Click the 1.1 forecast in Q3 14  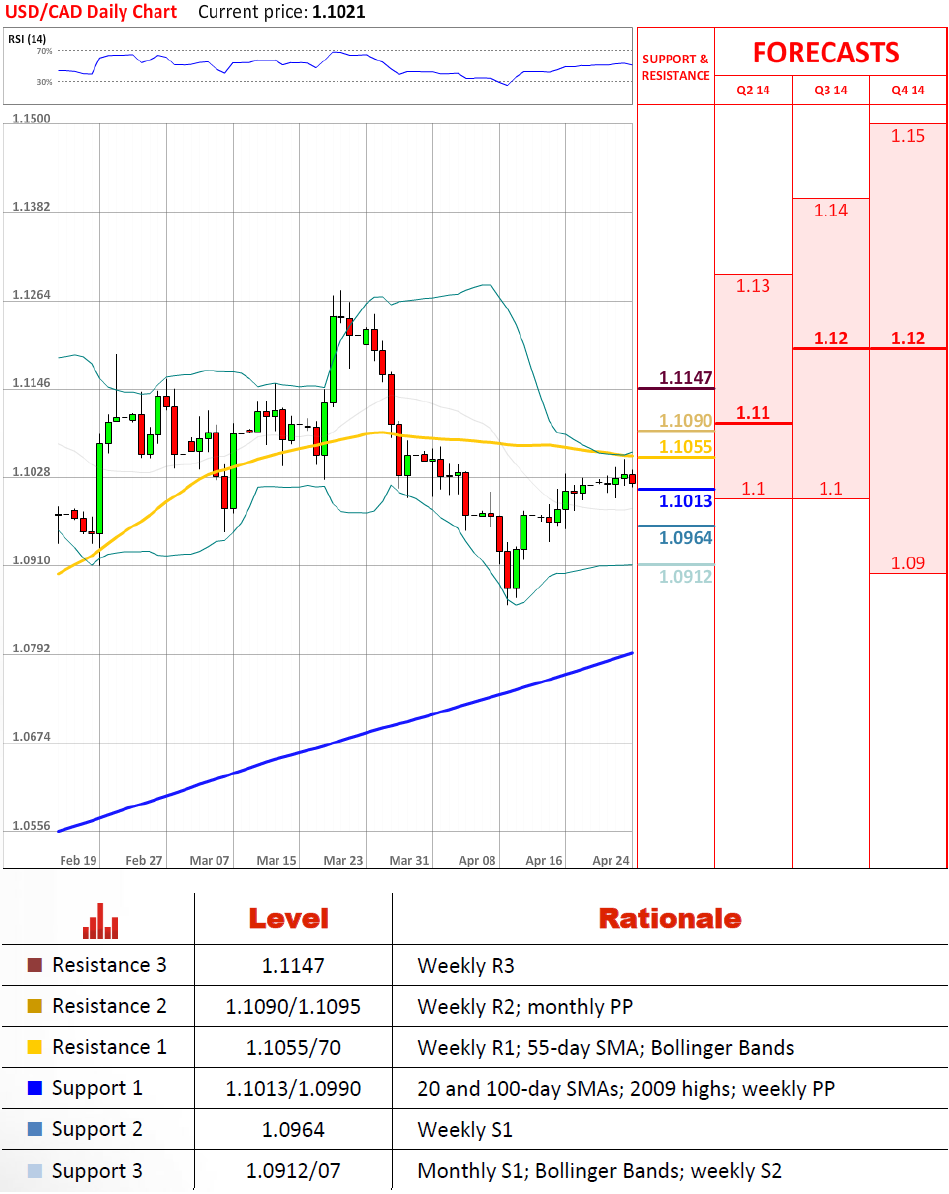(831, 489)
